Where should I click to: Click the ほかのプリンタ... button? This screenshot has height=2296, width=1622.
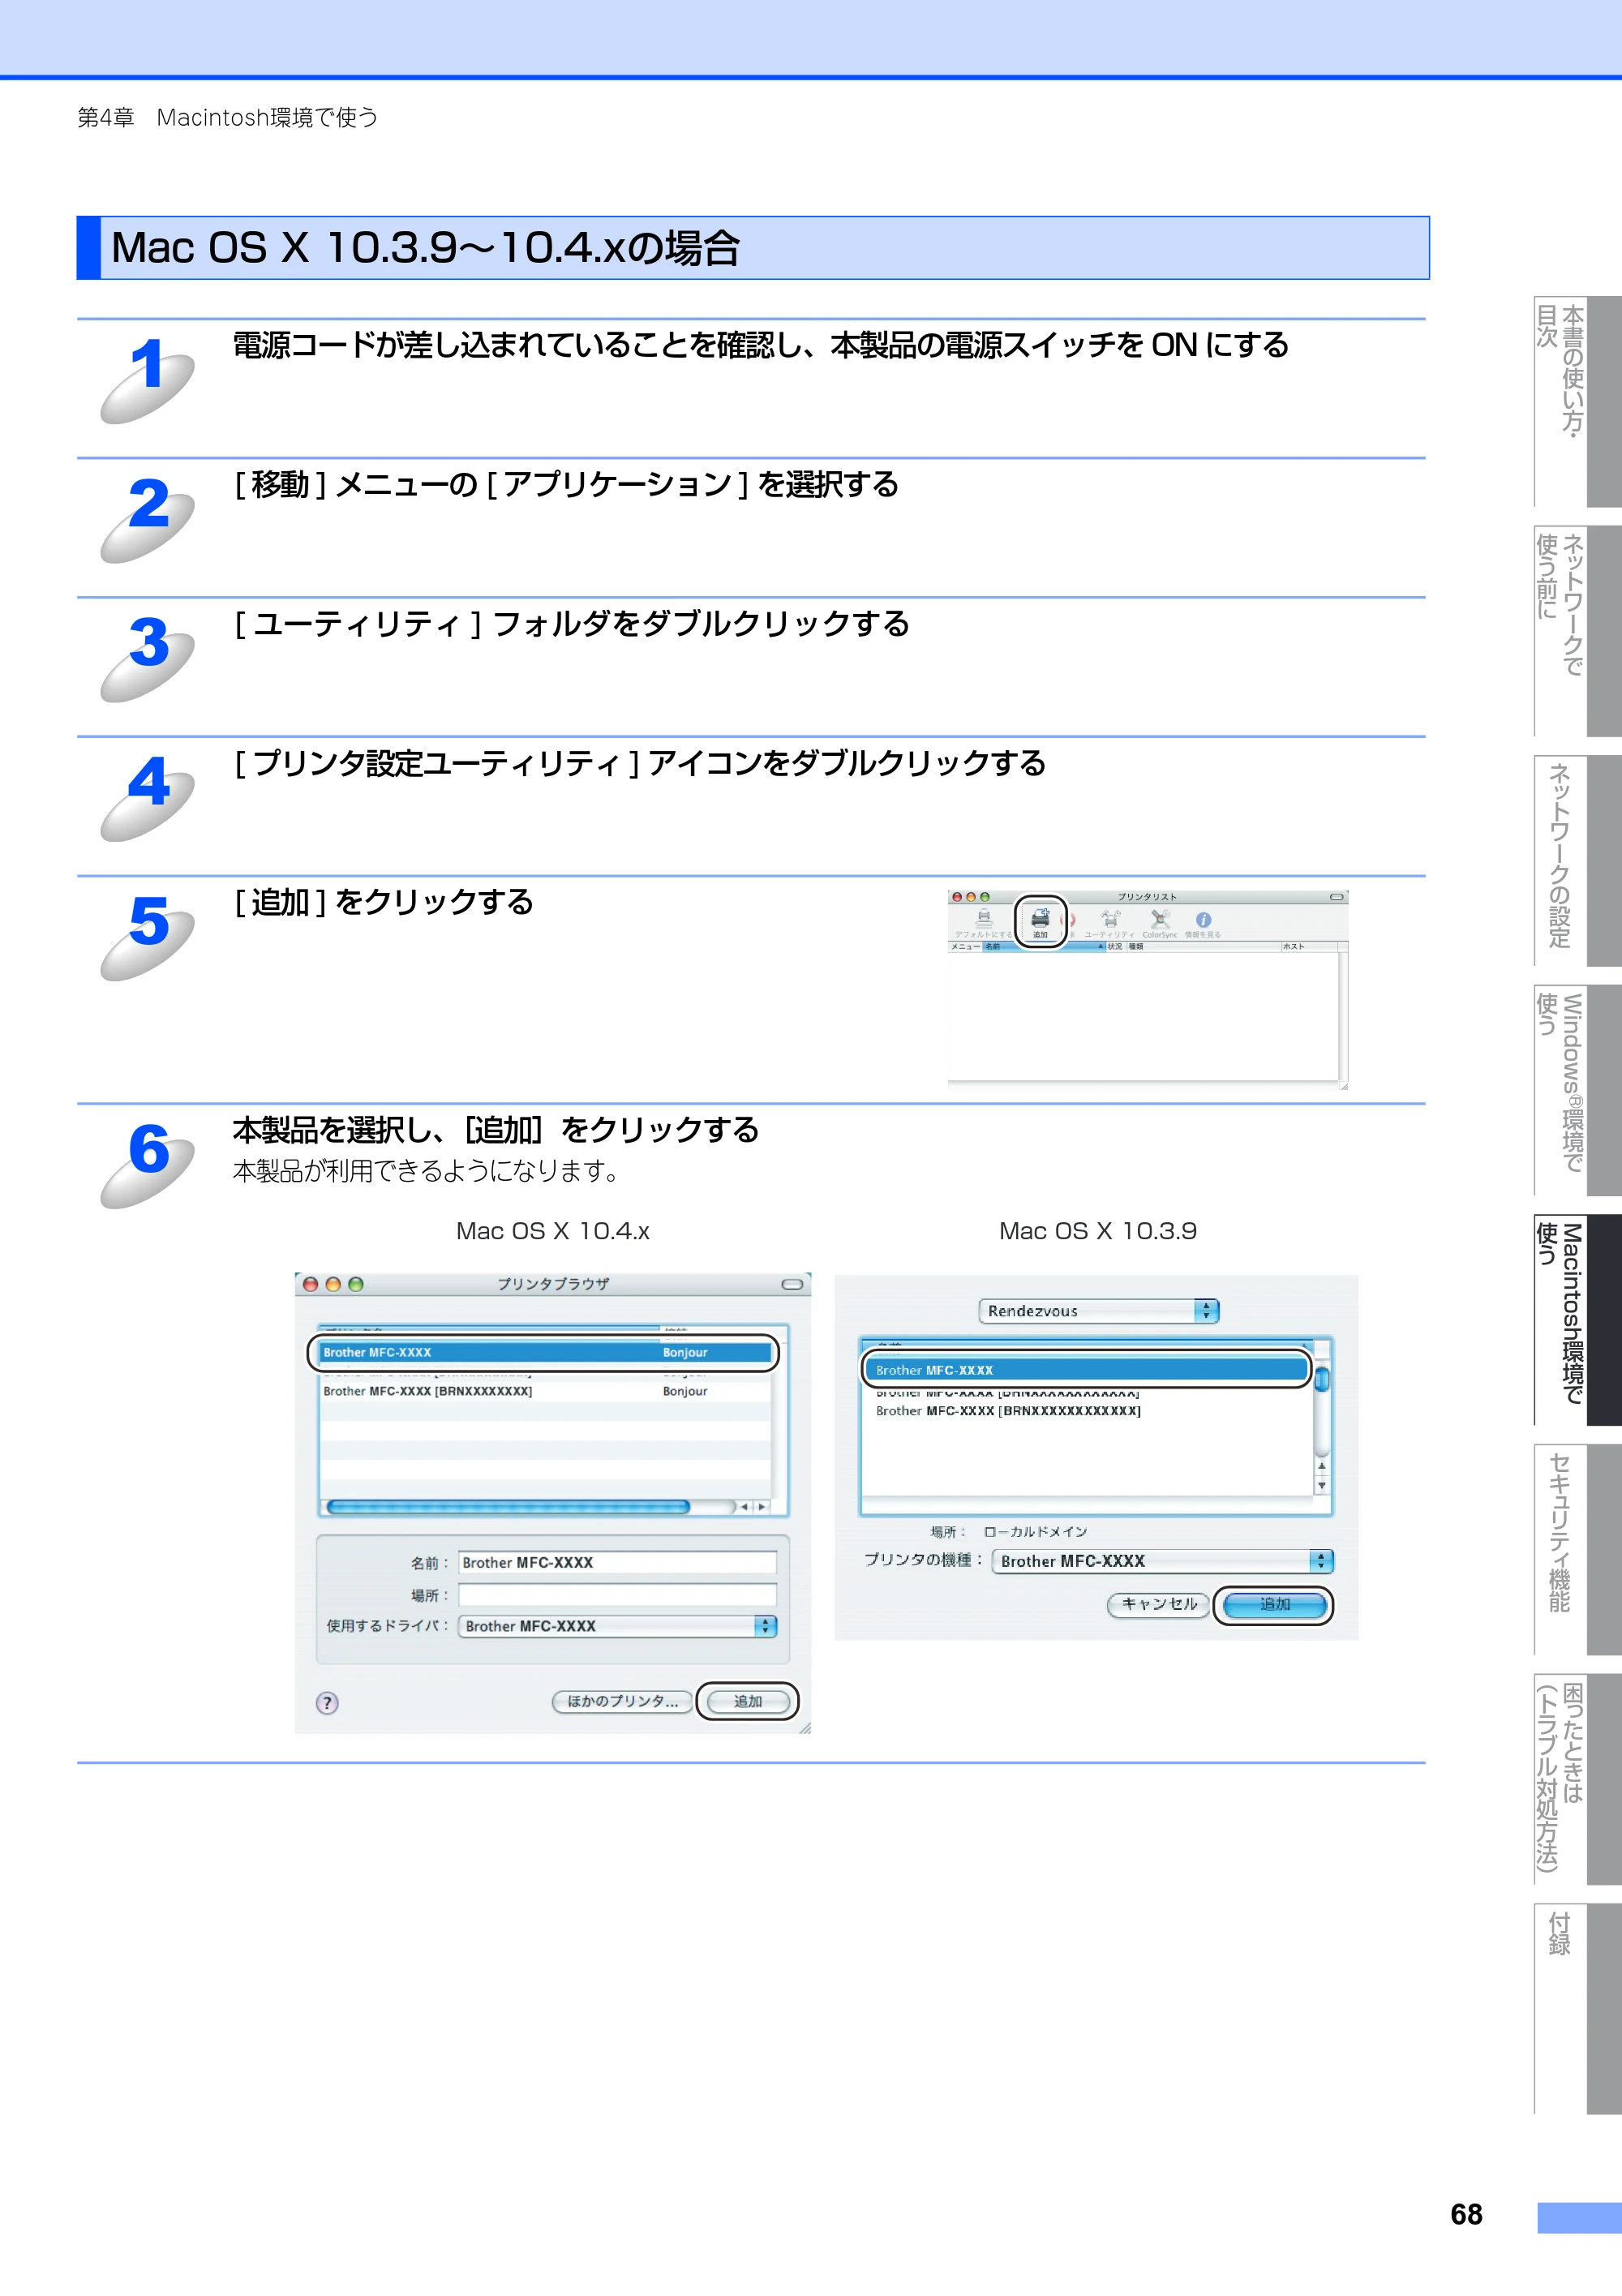[622, 1701]
